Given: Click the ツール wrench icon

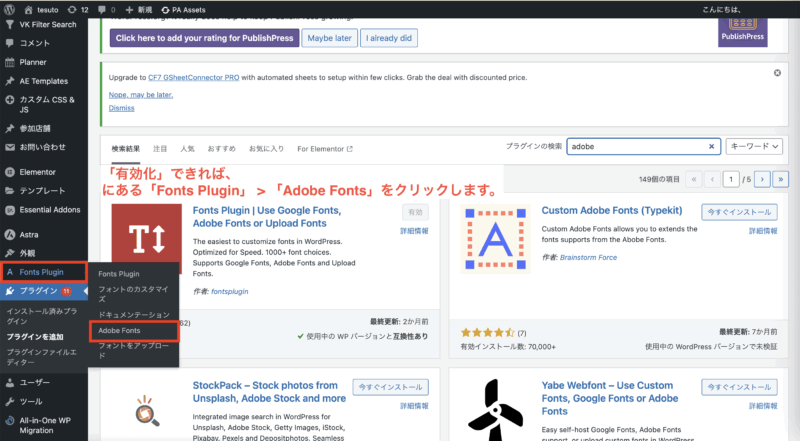Looking at the screenshot, I should (10, 402).
